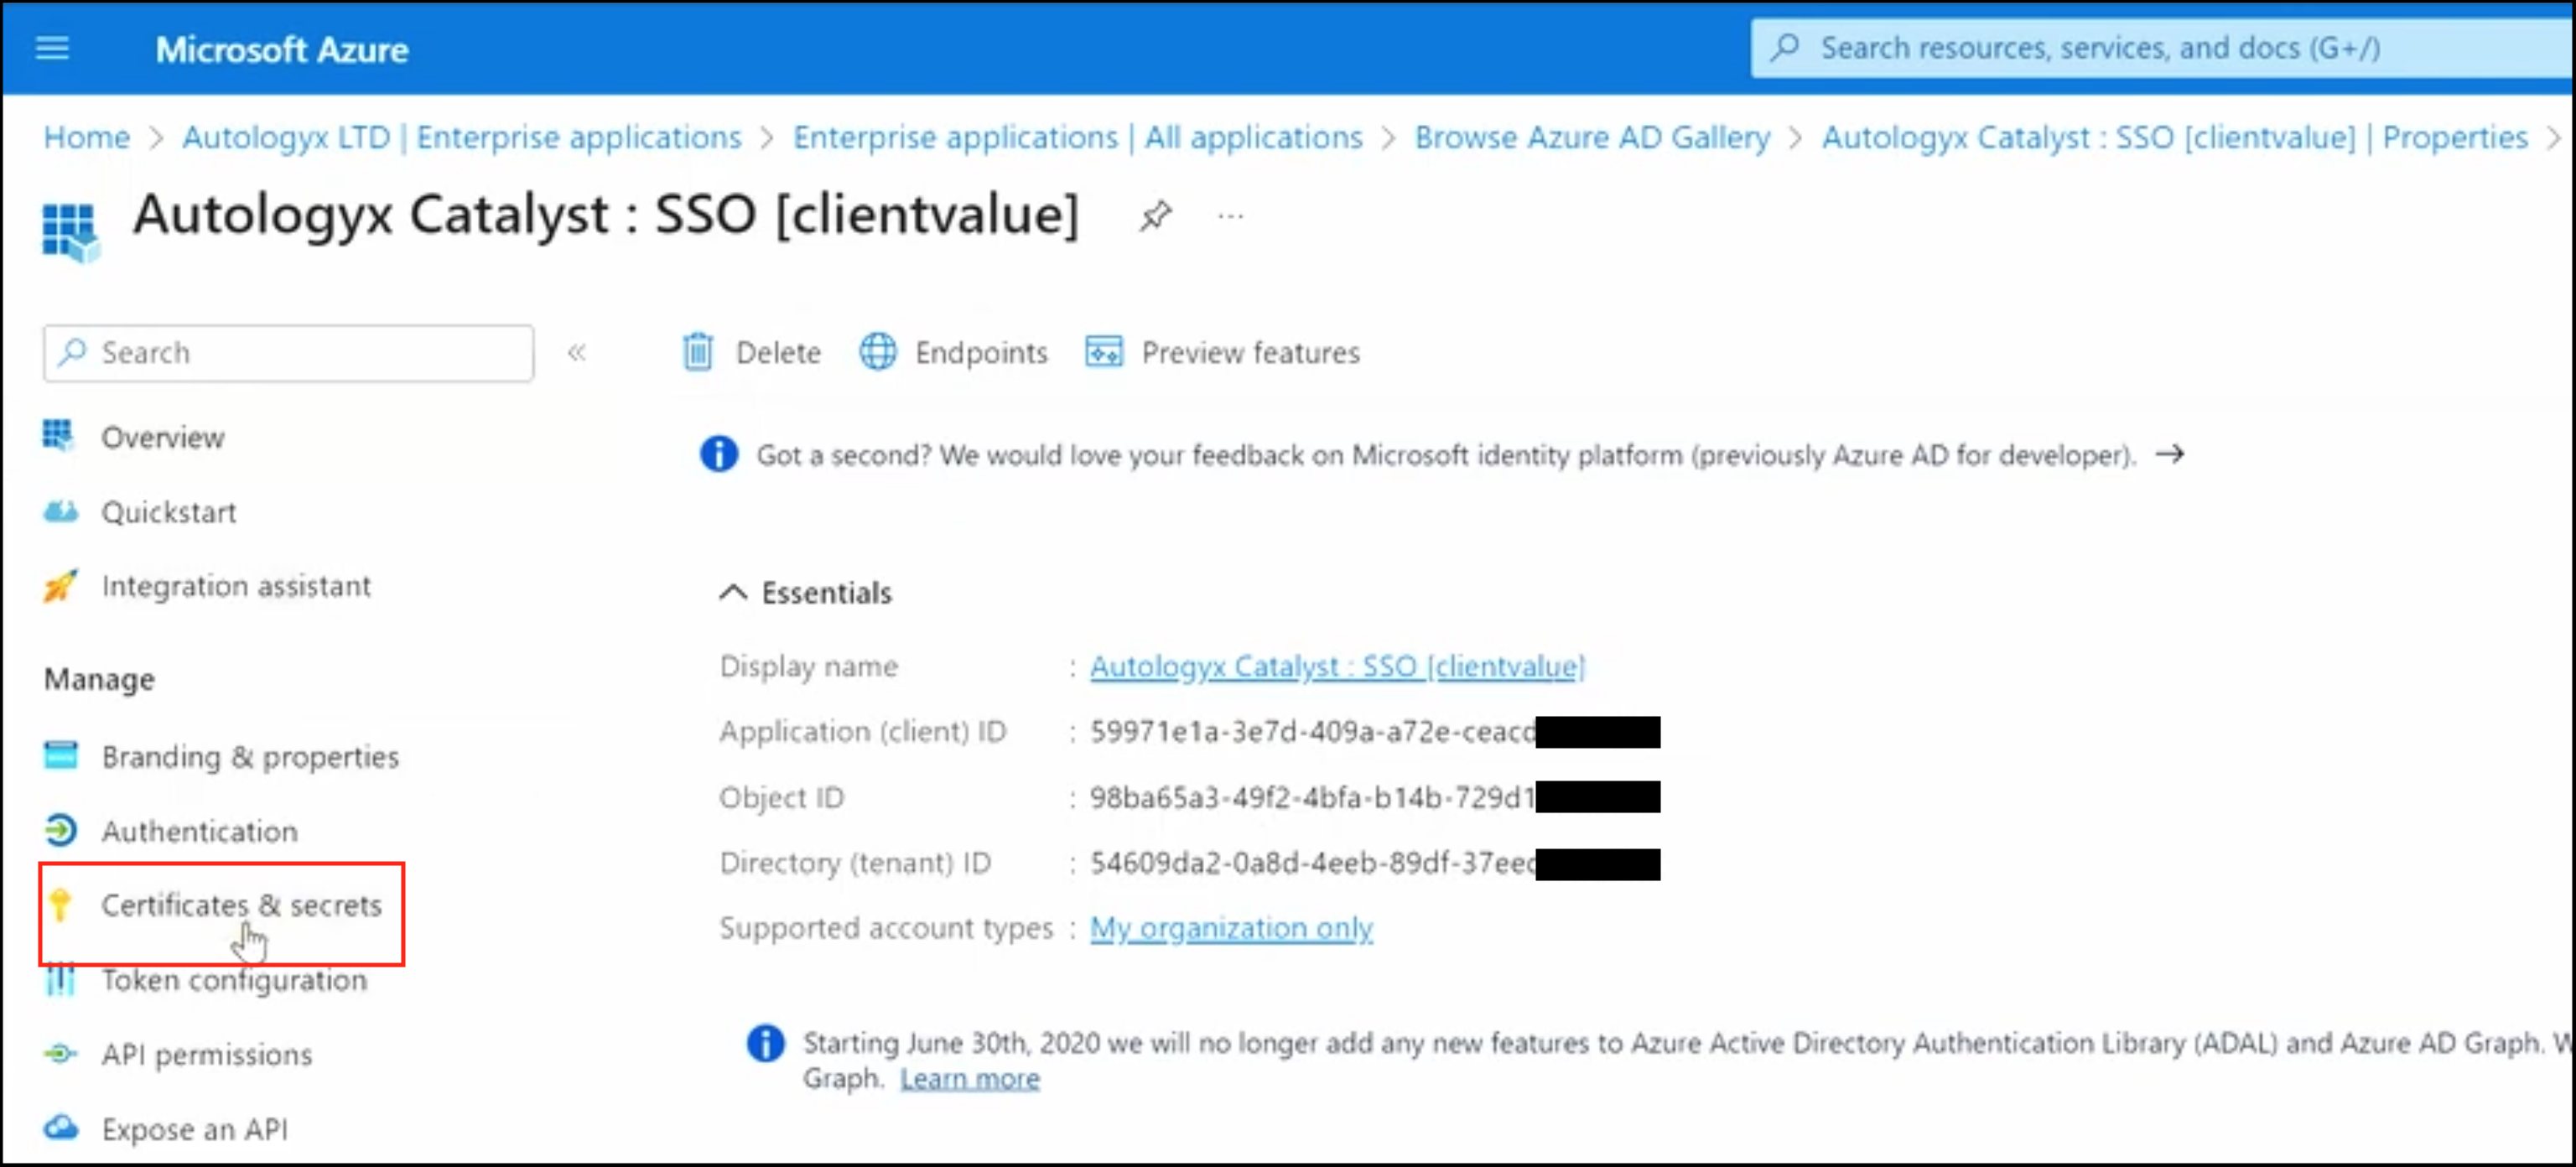Viewport: 2576px width, 1167px height.
Task: Open Authentication settings
Action: point(199,831)
